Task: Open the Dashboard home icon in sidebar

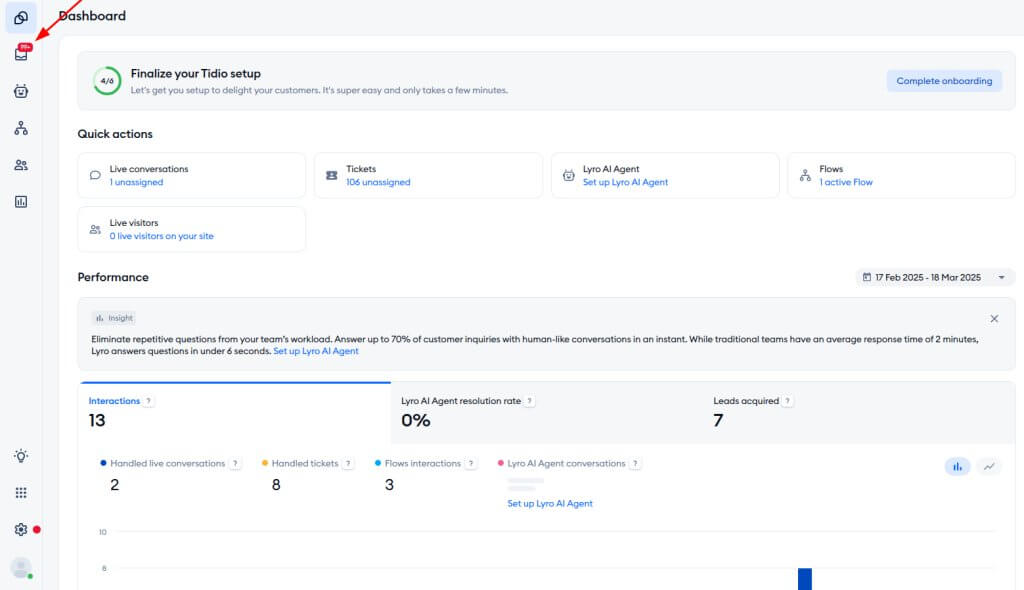Action: tap(21, 18)
